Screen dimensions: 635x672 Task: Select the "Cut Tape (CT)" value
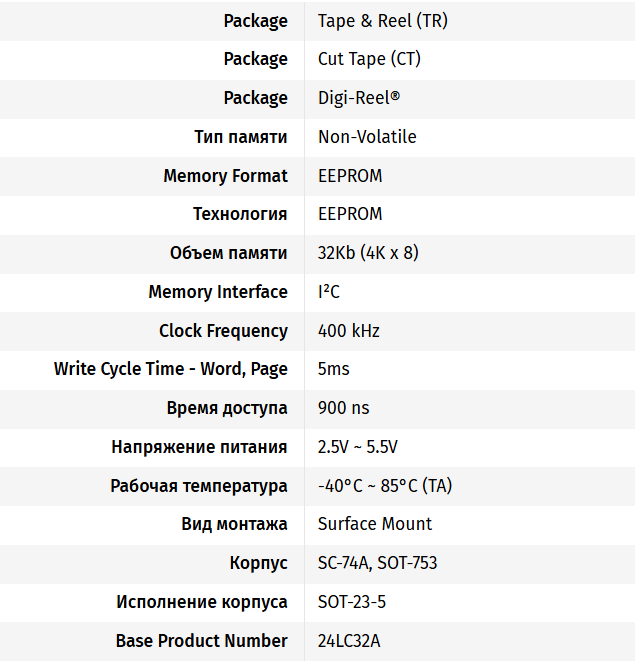click(369, 59)
